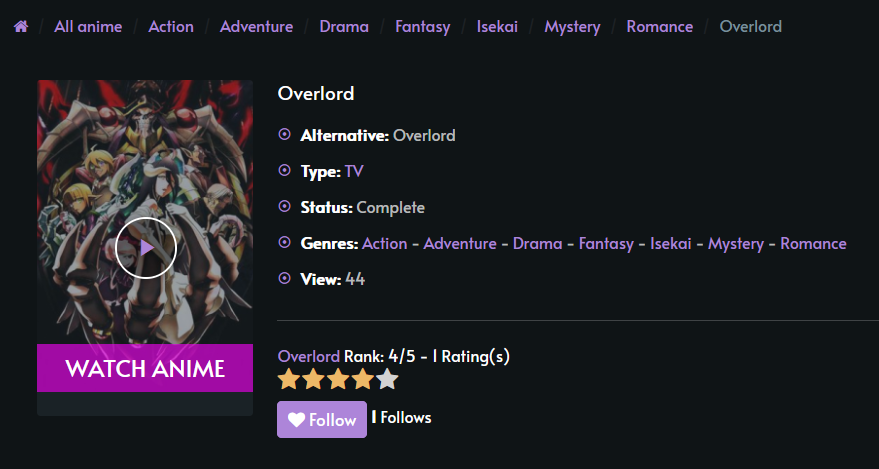Give Overlord a four-star rating
This screenshot has width=879, height=469.
363,379
